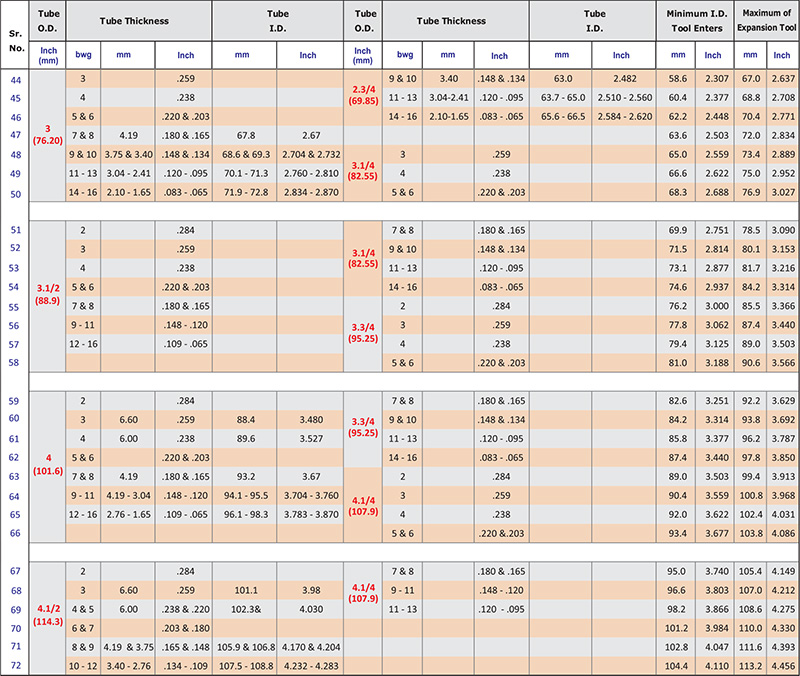Click tube I.D. value '93.2'
This screenshot has width=800, height=676.
coord(246,477)
